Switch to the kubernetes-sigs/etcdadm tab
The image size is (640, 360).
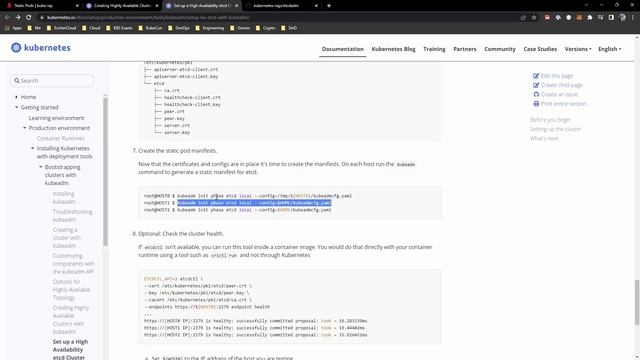click(281, 6)
